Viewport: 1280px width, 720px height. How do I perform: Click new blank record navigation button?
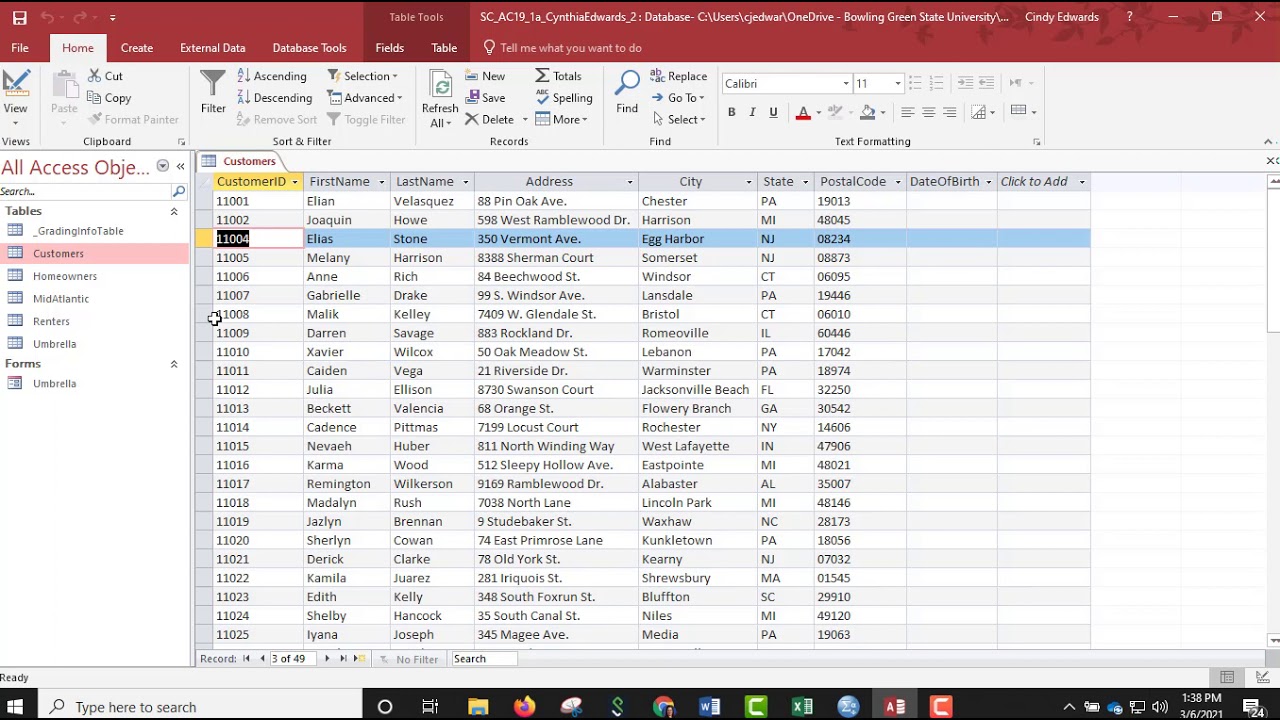pyautogui.click(x=360, y=659)
